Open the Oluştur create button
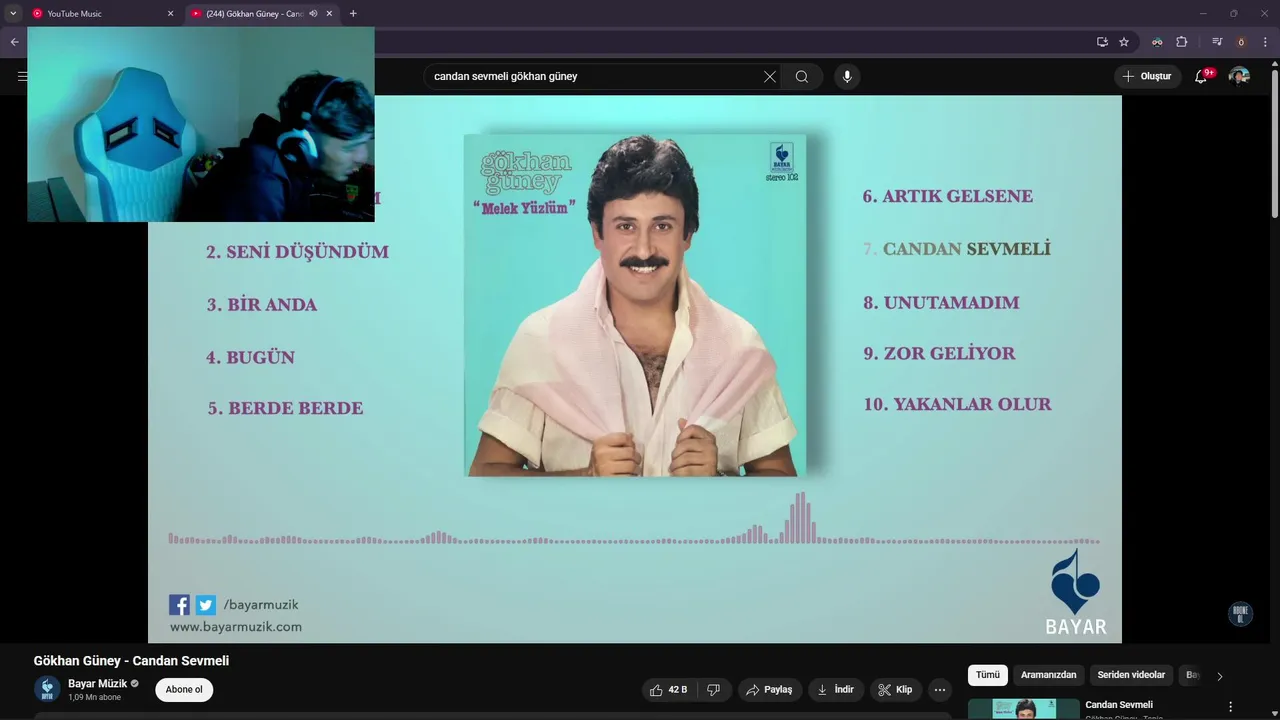 1147,76
